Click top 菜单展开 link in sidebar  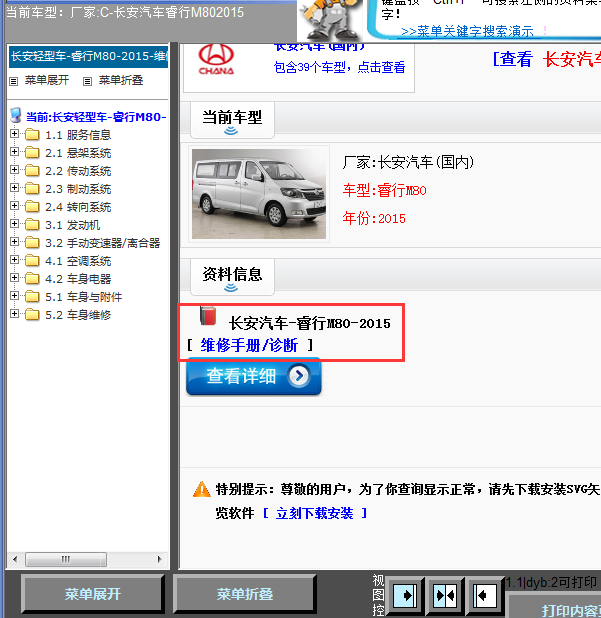click(x=47, y=80)
